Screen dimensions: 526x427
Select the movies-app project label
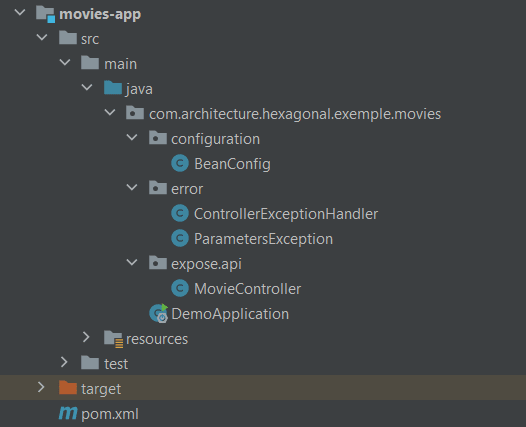coord(100,15)
